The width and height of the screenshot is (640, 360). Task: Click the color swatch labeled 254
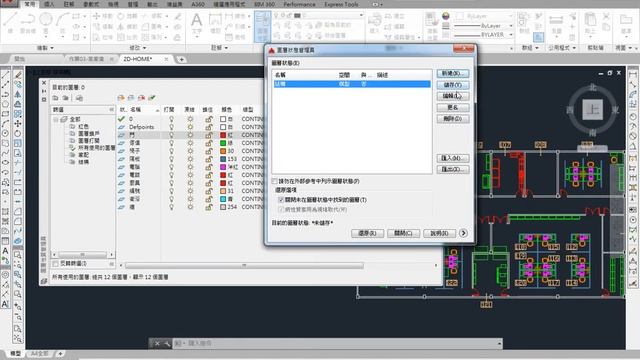[x=223, y=207]
